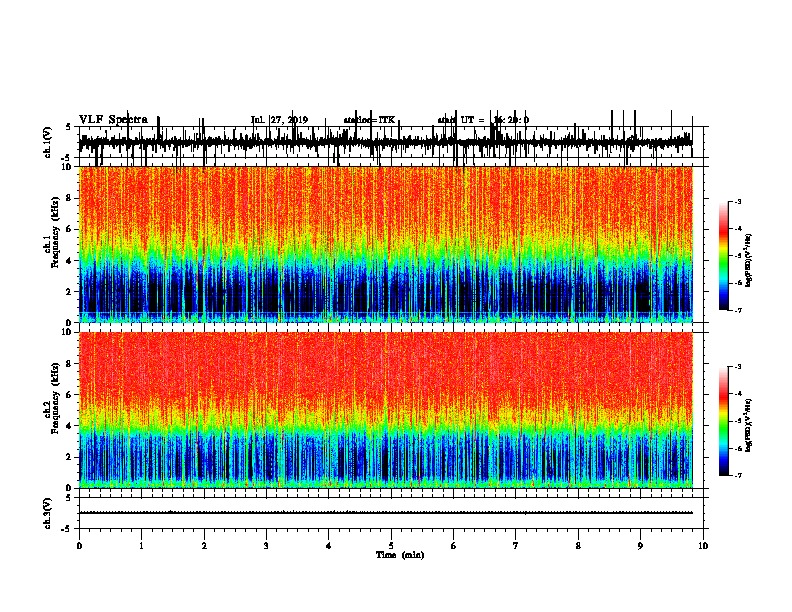Viewport: 792px width, 612px height.
Task: Select the ch.2 spectrogram plot
Action: pyautogui.click(x=385, y=410)
